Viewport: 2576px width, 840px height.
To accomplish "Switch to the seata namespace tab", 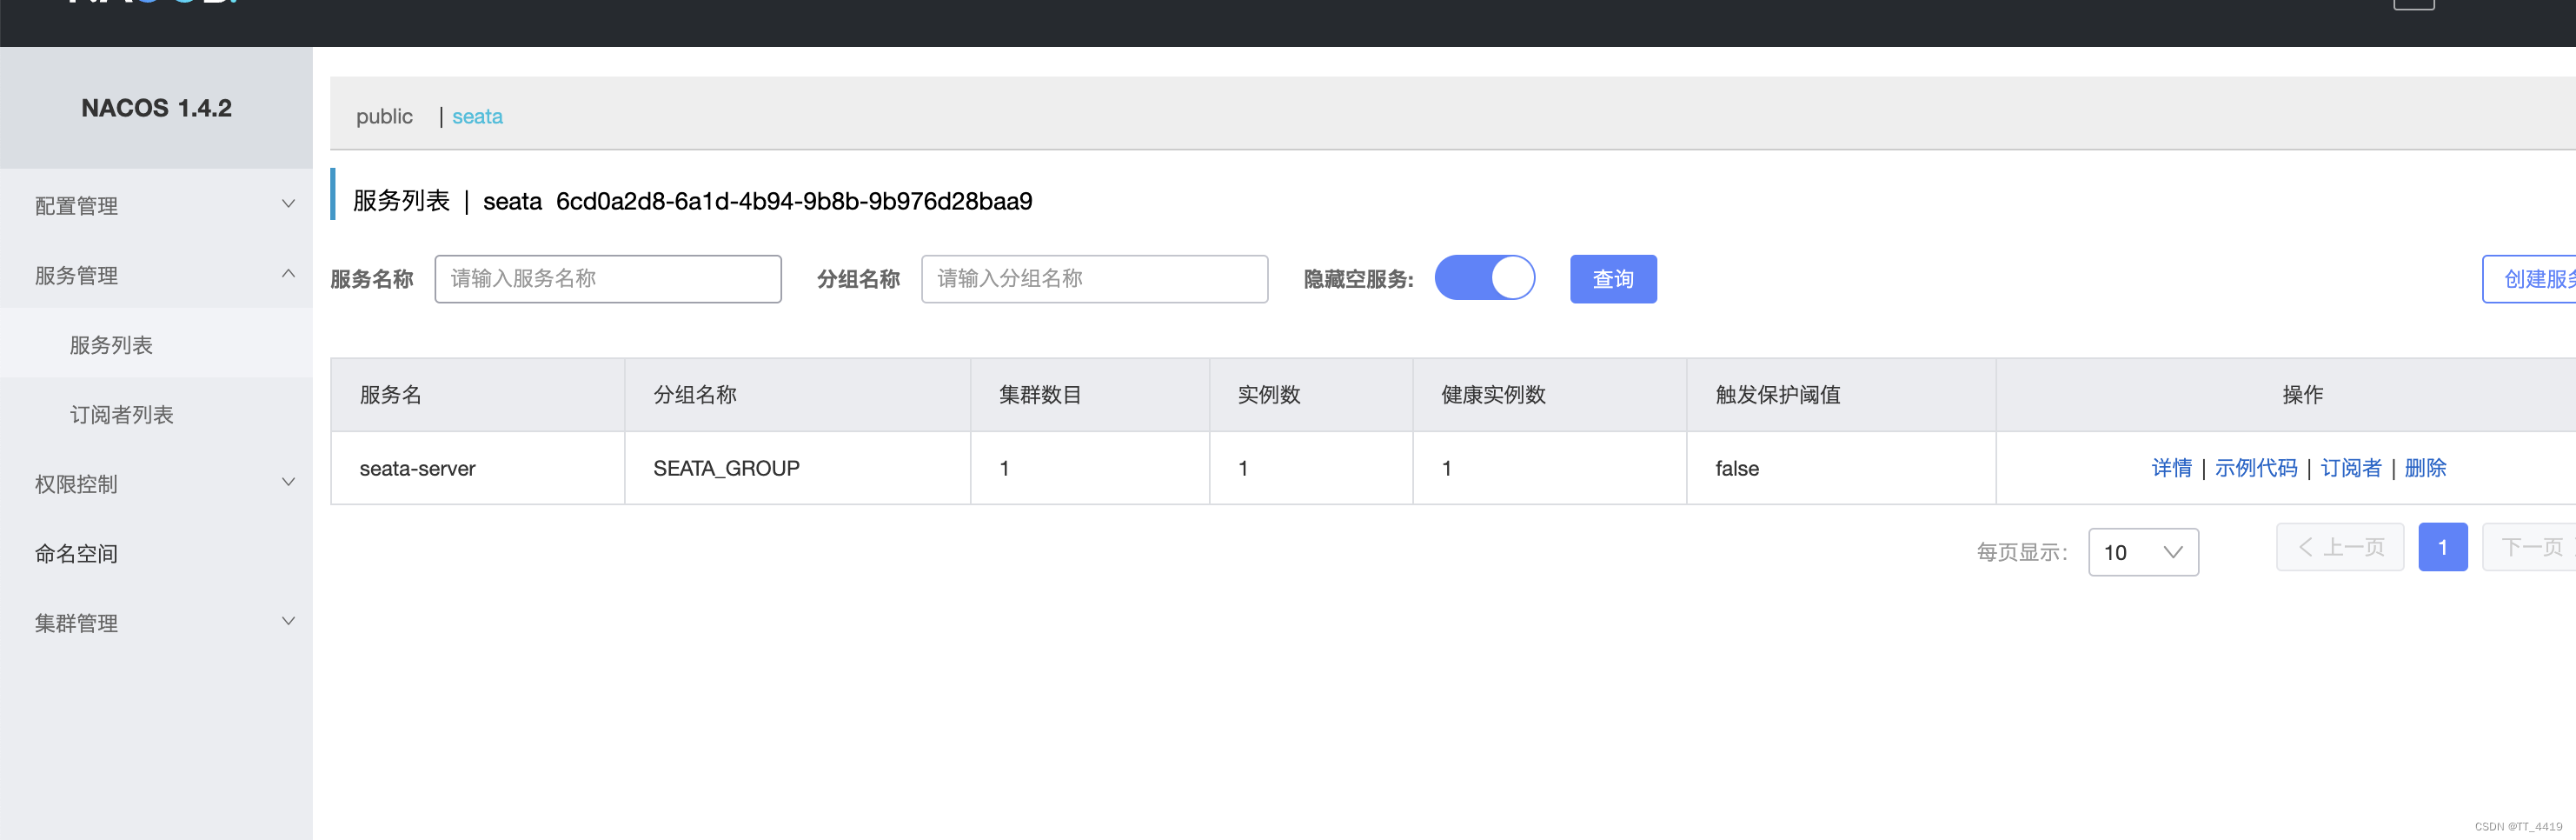I will click(x=477, y=116).
